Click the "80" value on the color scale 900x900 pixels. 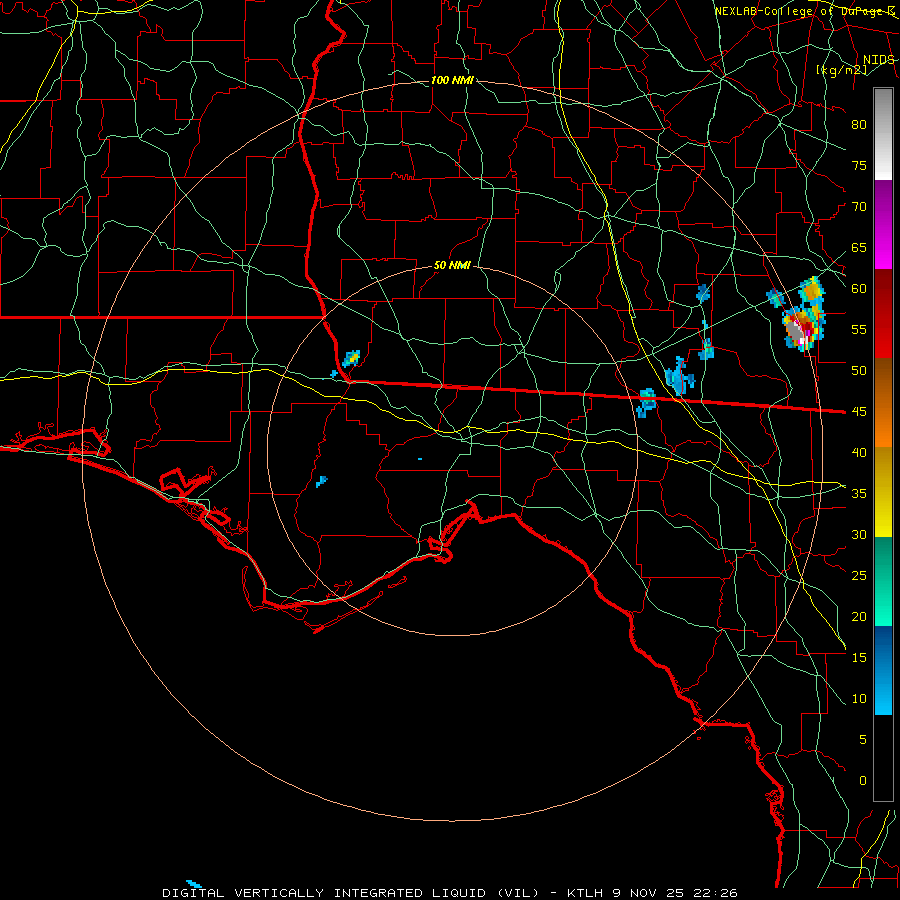tap(859, 125)
